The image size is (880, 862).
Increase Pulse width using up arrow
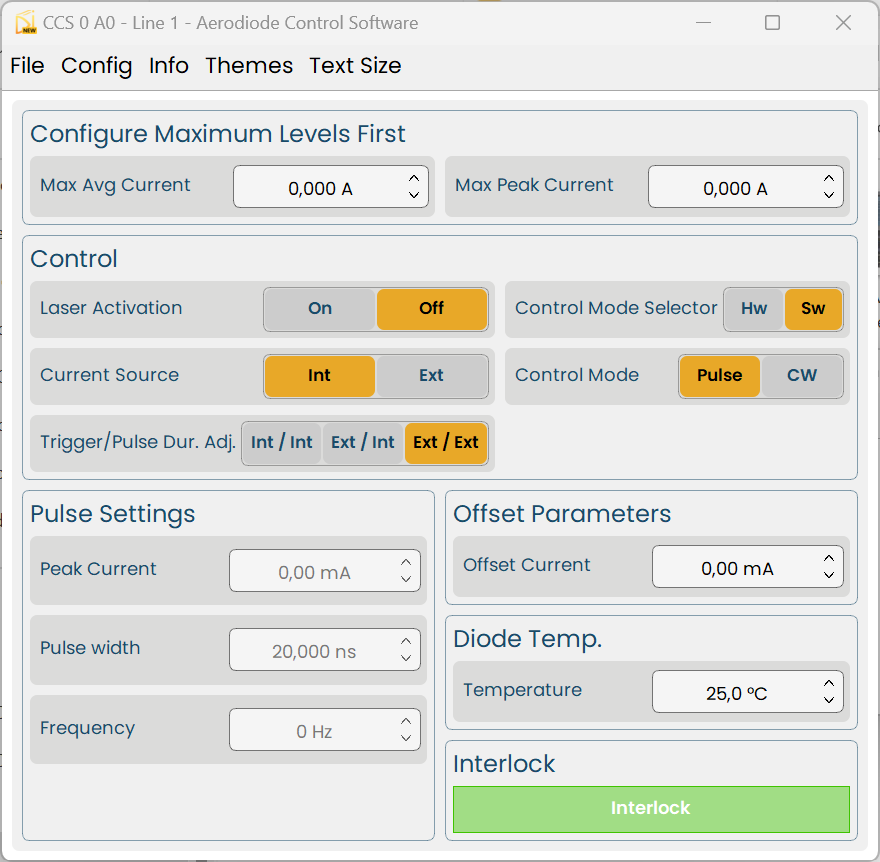pyautogui.click(x=406, y=641)
